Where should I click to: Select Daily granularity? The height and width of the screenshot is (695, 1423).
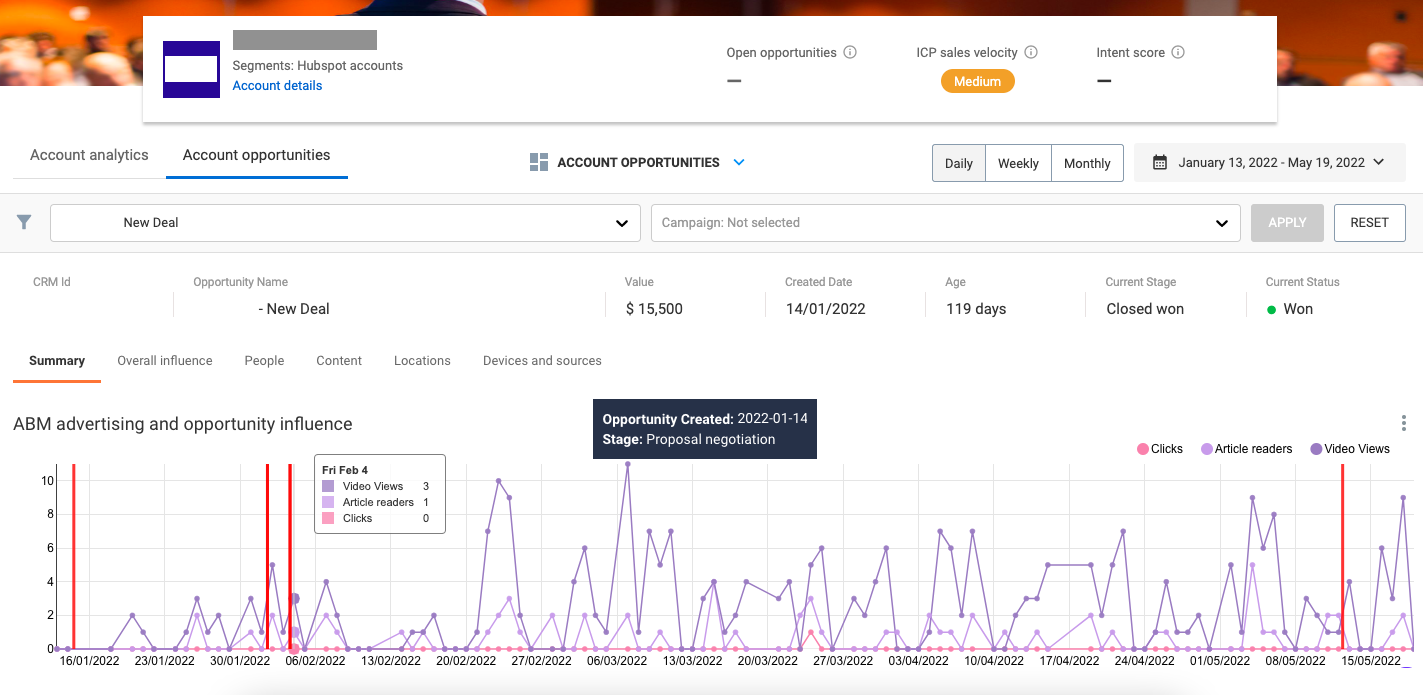click(x=959, y=163)
